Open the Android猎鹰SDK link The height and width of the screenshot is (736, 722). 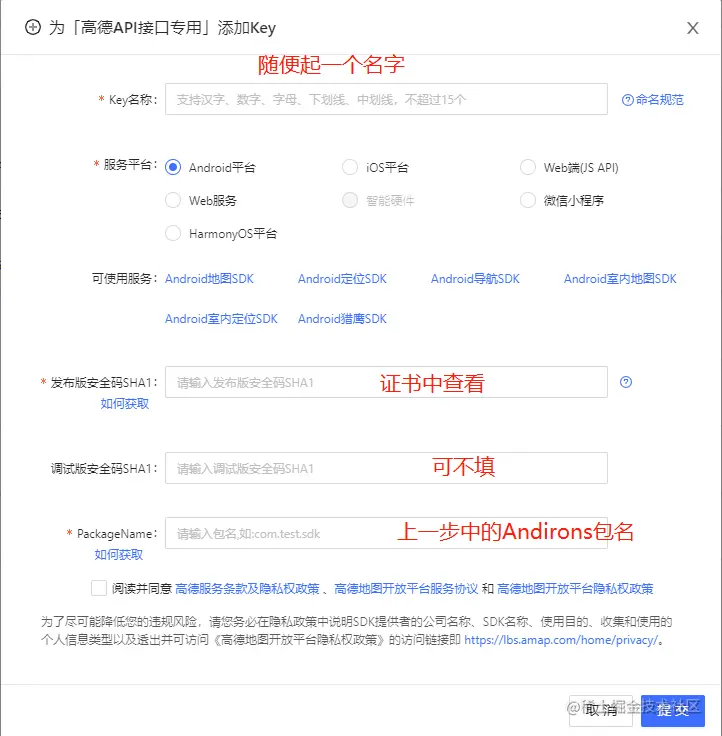(x=342, y=319)
